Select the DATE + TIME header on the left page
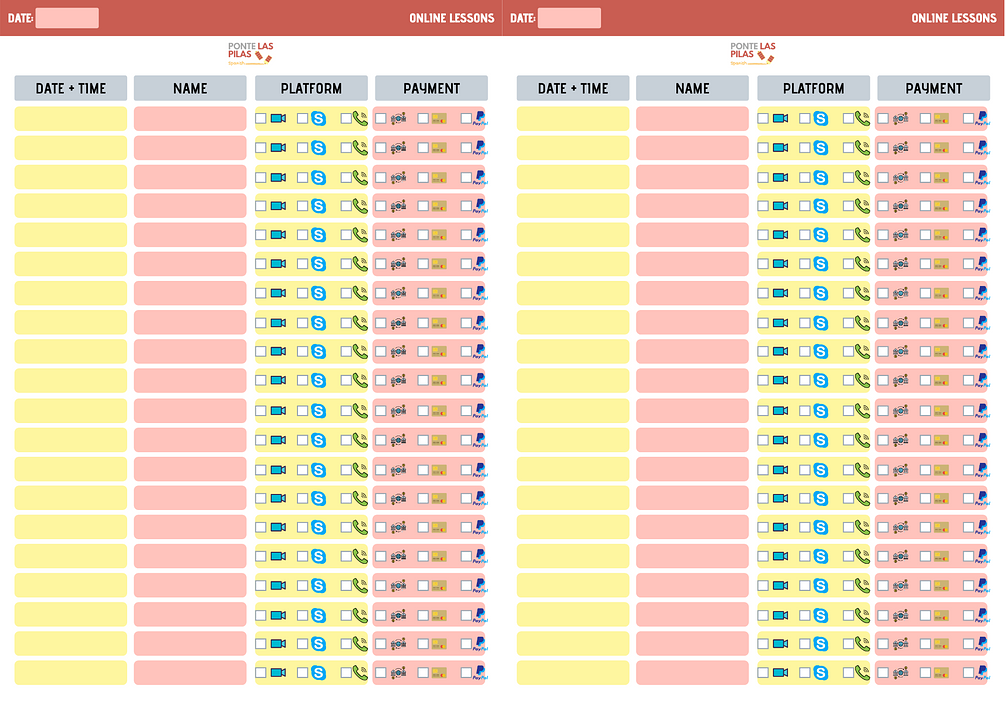 [71, 88]
